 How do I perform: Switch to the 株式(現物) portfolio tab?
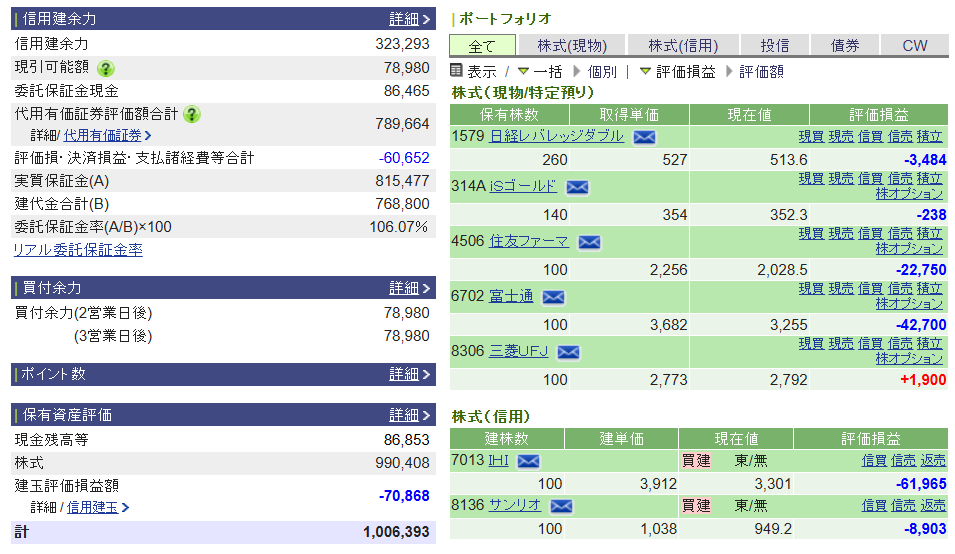(x=571, y=45)
